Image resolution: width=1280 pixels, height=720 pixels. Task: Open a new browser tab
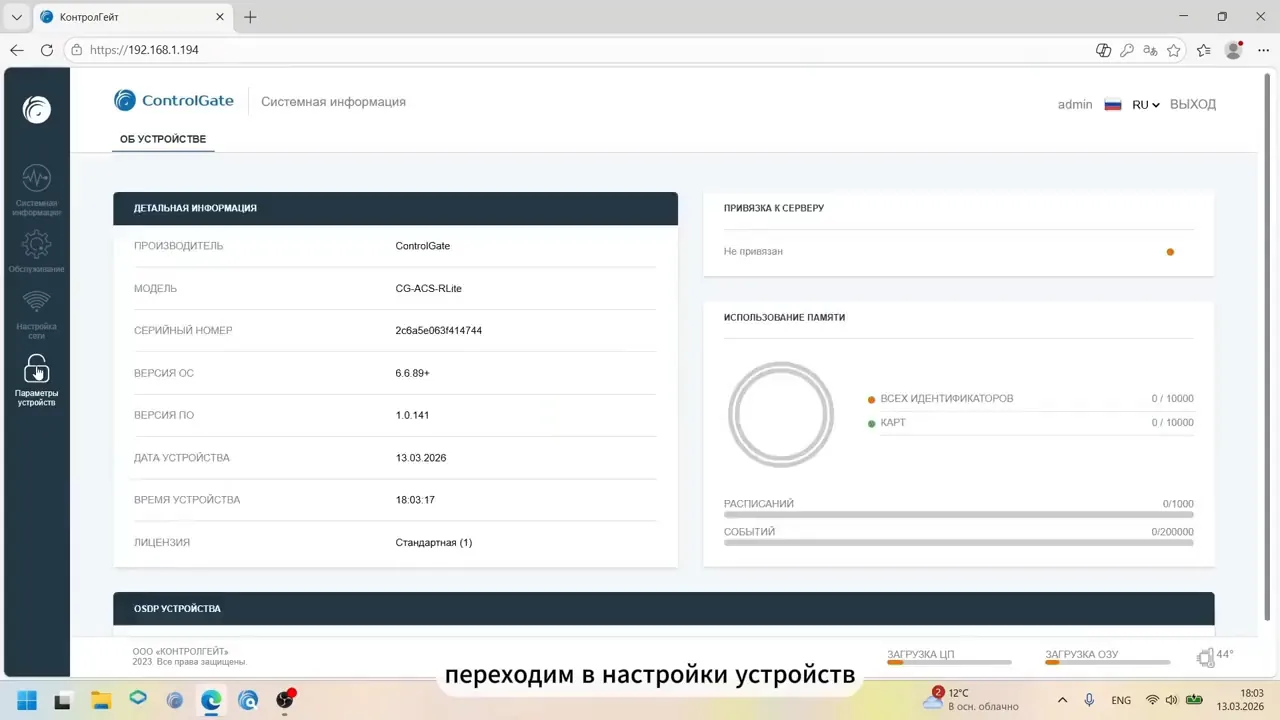click(x=250, y=17)
